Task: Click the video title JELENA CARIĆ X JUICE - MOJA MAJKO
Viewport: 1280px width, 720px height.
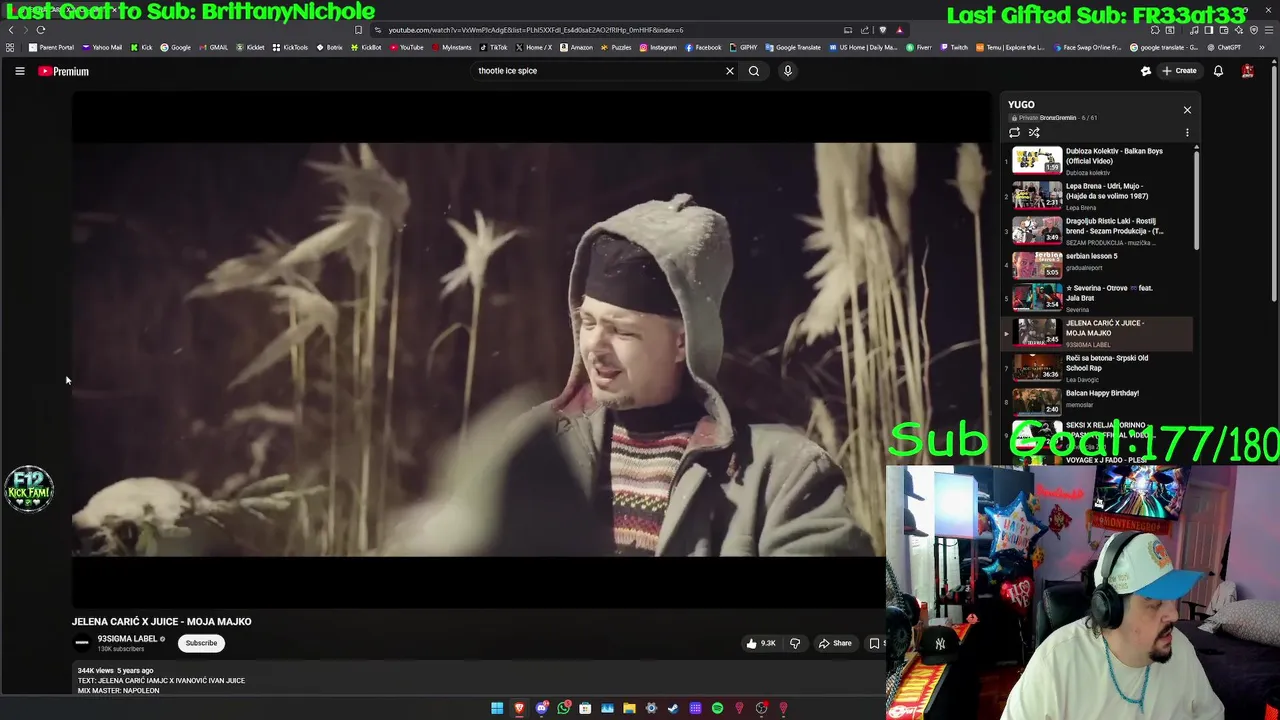Action: click(x=162, y=621)
